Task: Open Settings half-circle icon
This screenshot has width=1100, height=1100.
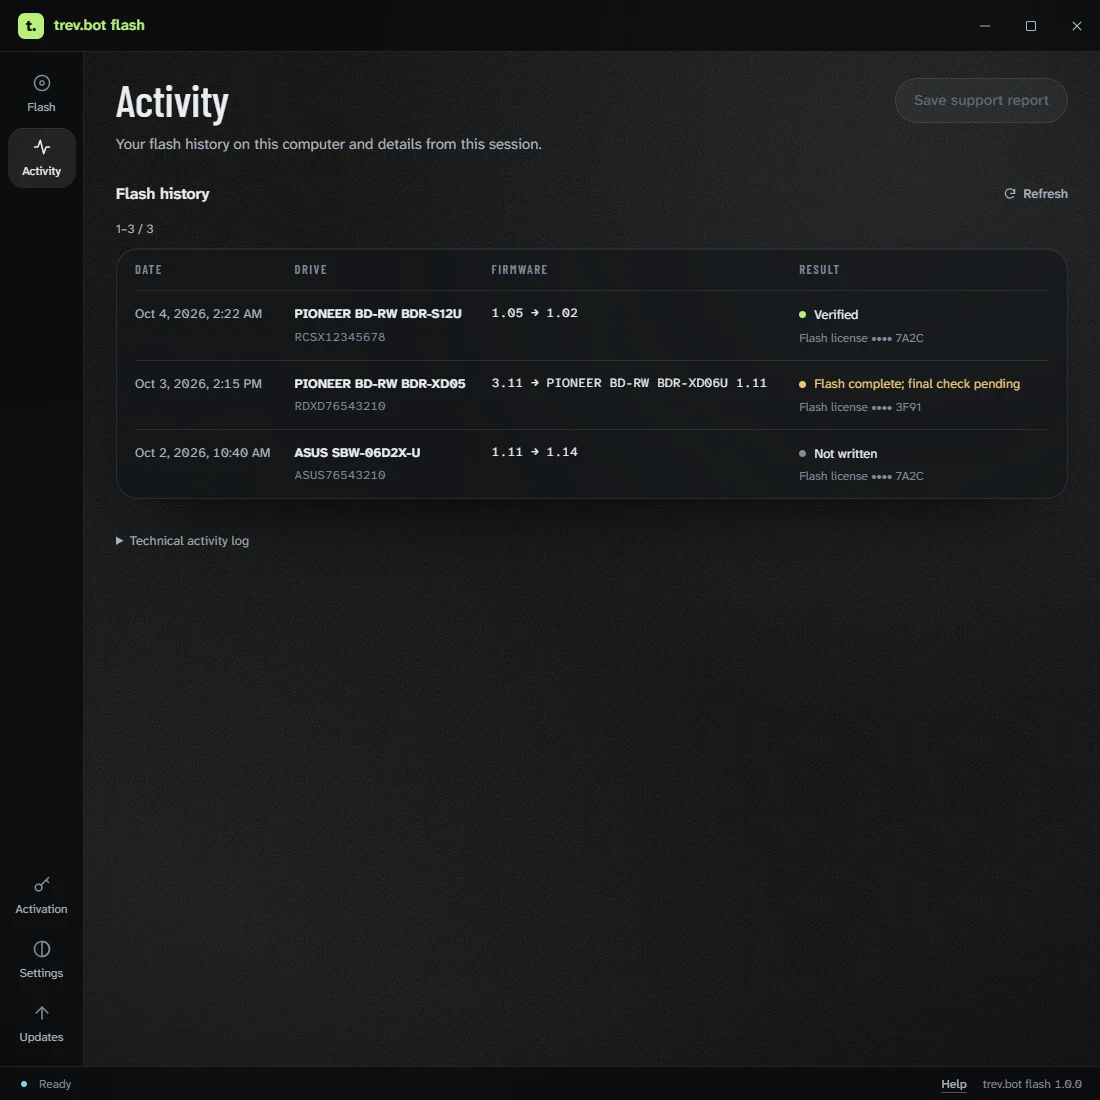Action: click(x=41, y=949)
